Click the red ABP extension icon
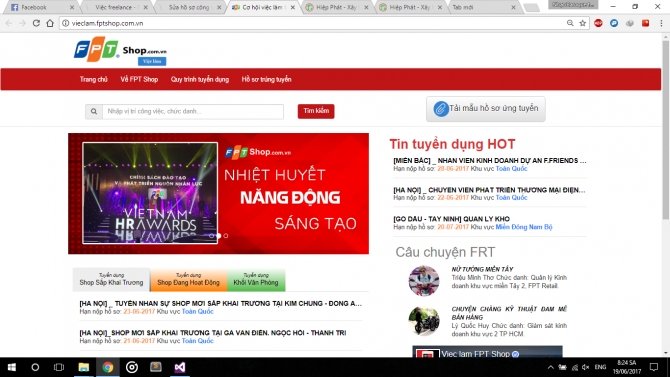Screen dimensions: 670x377 [x=598, y=23]
